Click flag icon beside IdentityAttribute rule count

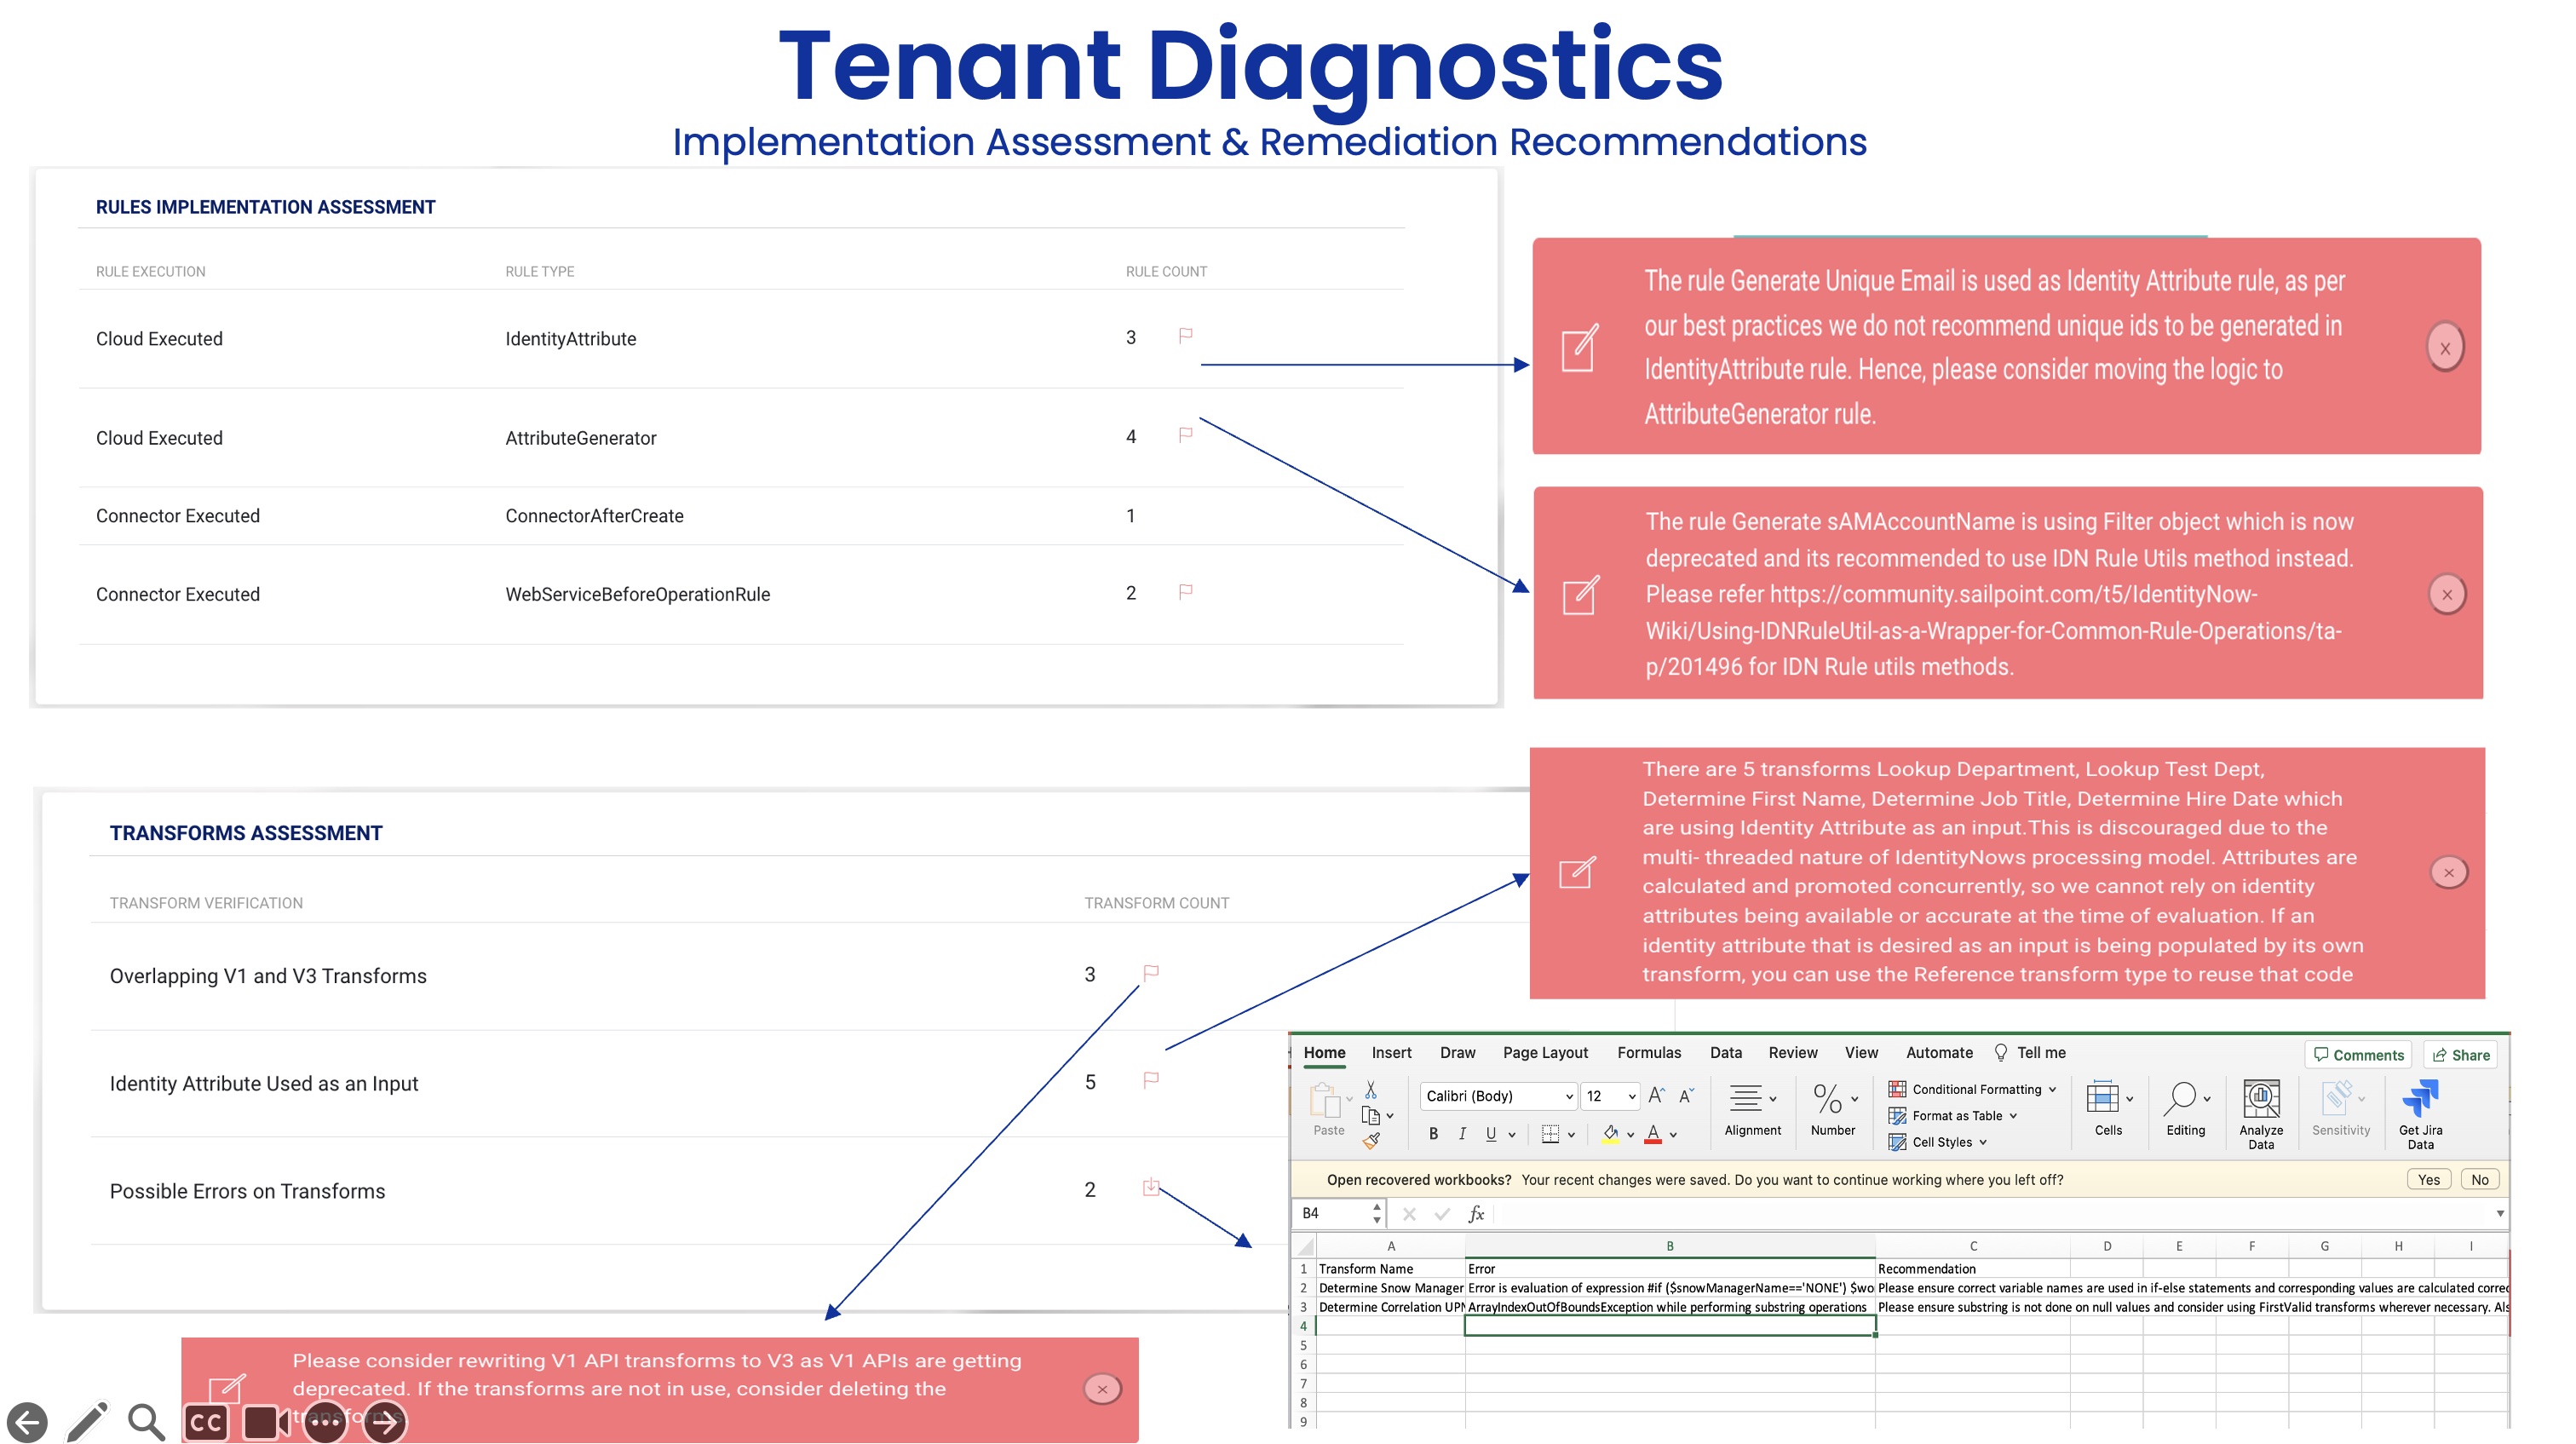[1185, 336]
